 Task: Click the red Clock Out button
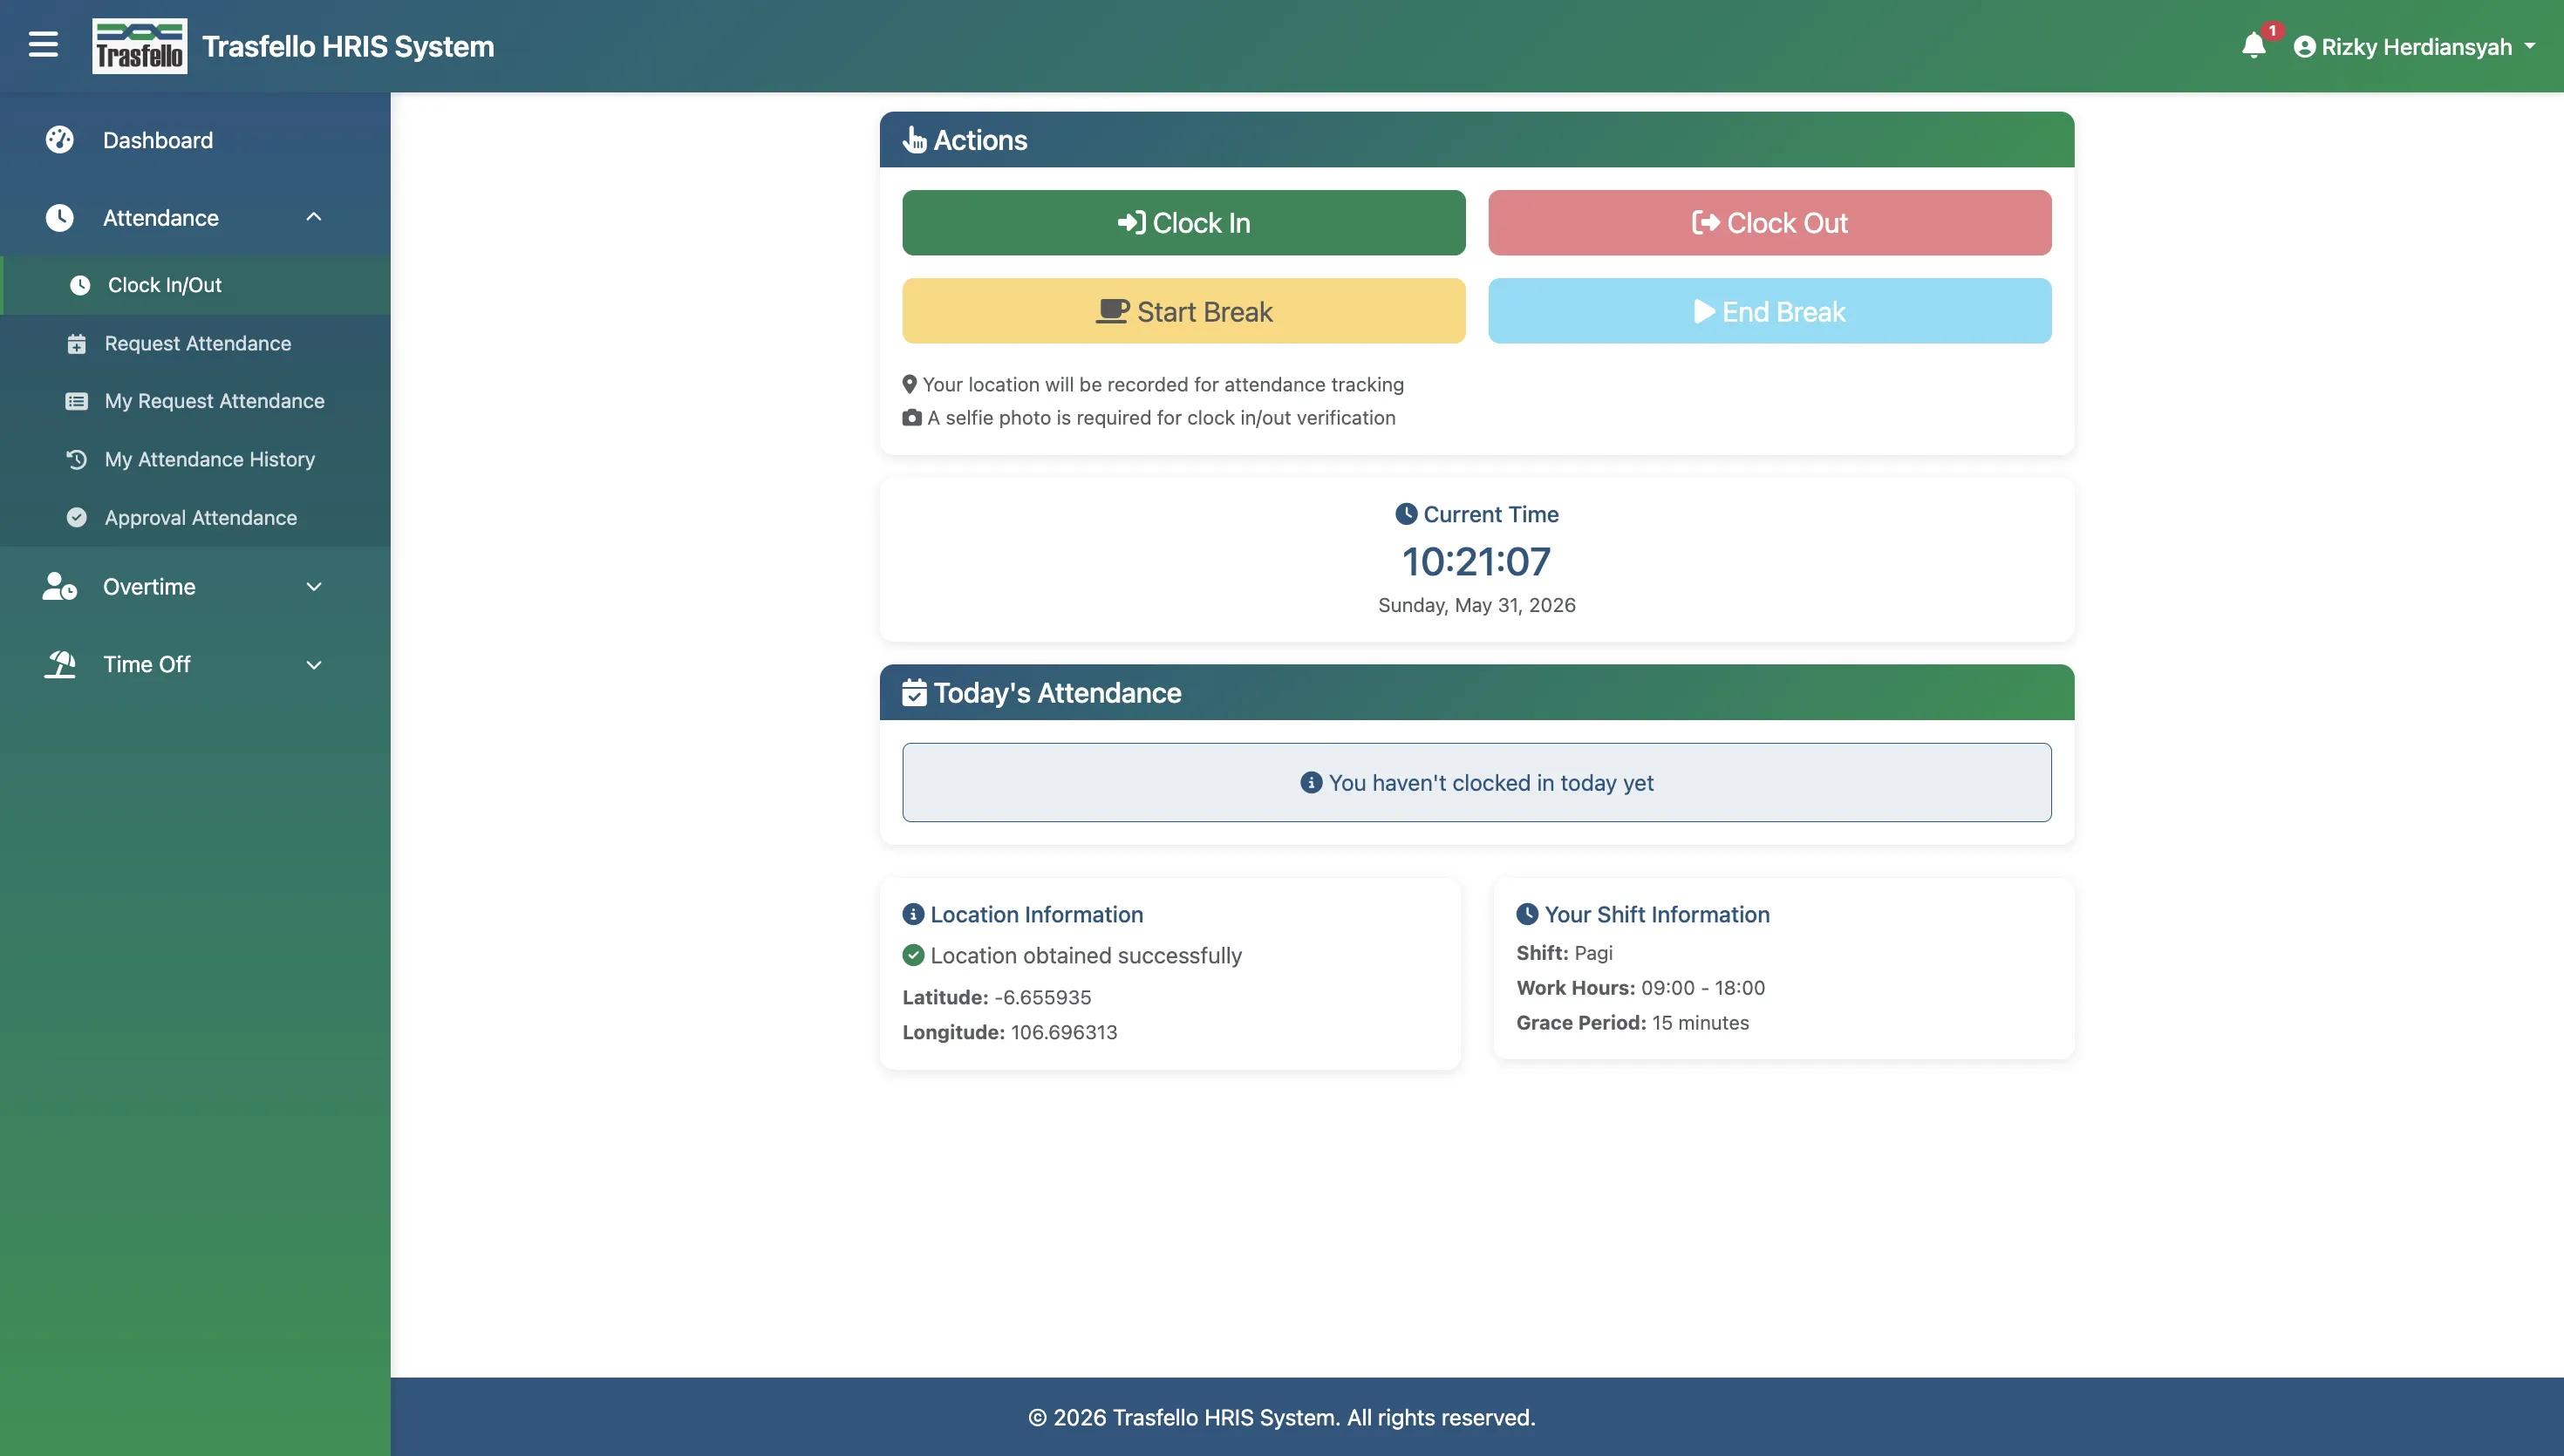click(1769, 222)
